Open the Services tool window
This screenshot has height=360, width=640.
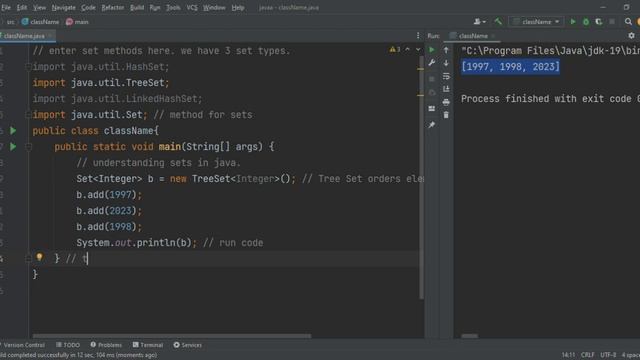pyautogui.click(x=187, y=345)
